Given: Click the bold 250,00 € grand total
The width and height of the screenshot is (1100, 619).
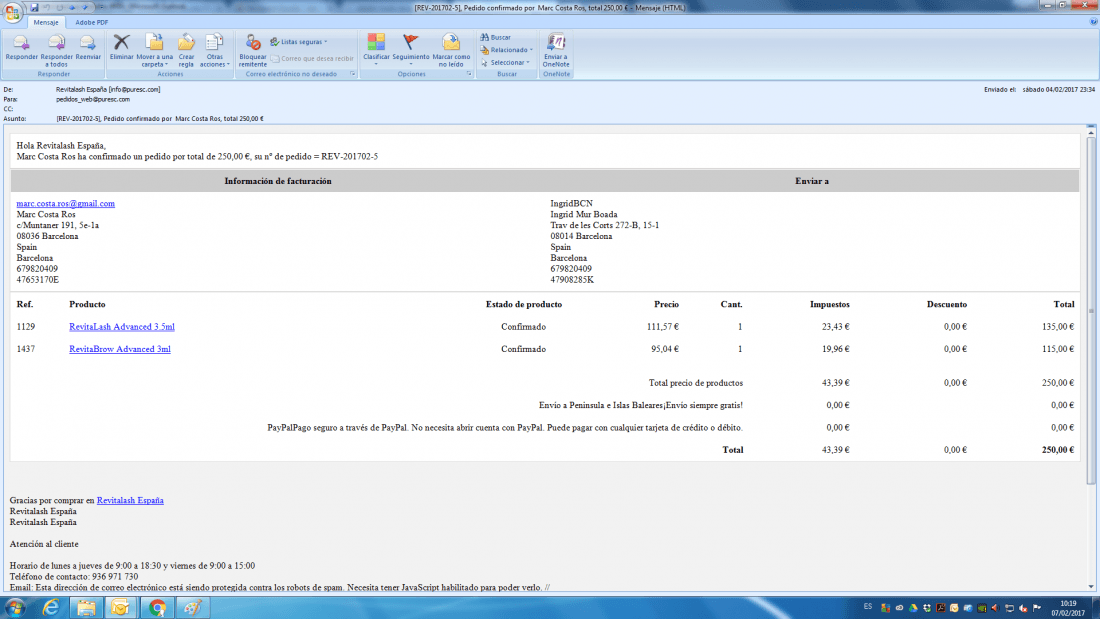Looking at the screenshot, I should pos(1058,450).
